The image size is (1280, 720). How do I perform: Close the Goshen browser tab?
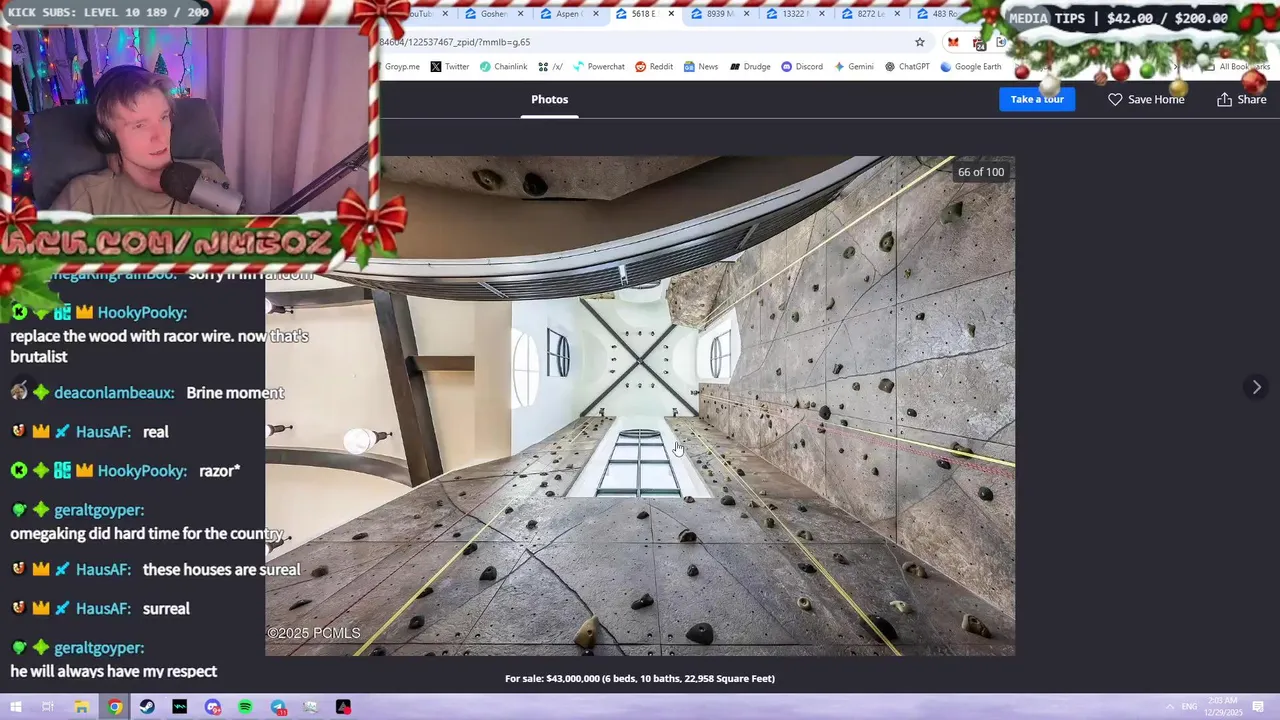(521, 14)
